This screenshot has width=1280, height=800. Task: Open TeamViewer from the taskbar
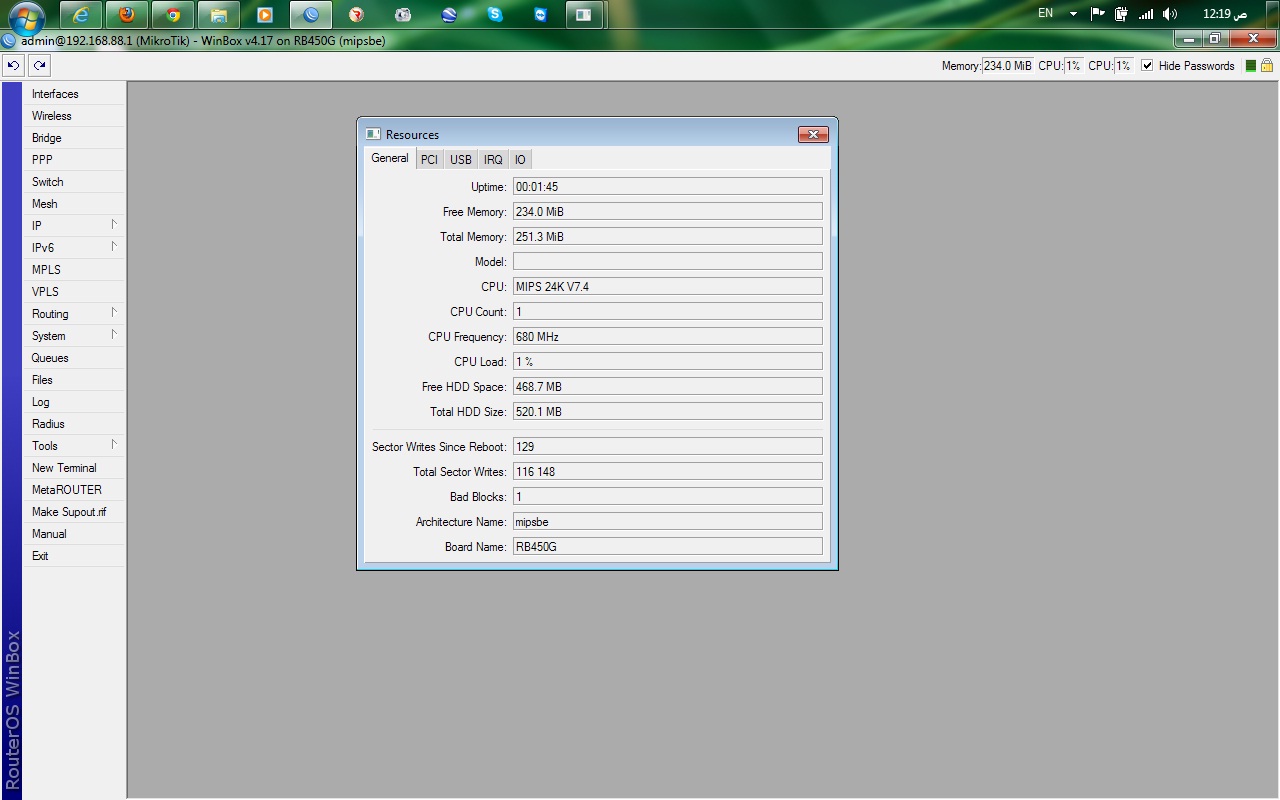(541, 15)
